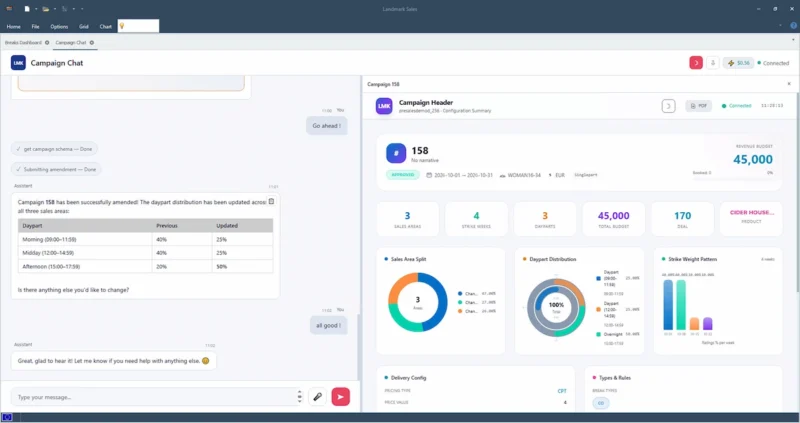Click the 'all good !' chat bubble
This screenshot has height=423, width=800.
coord(328,326)
